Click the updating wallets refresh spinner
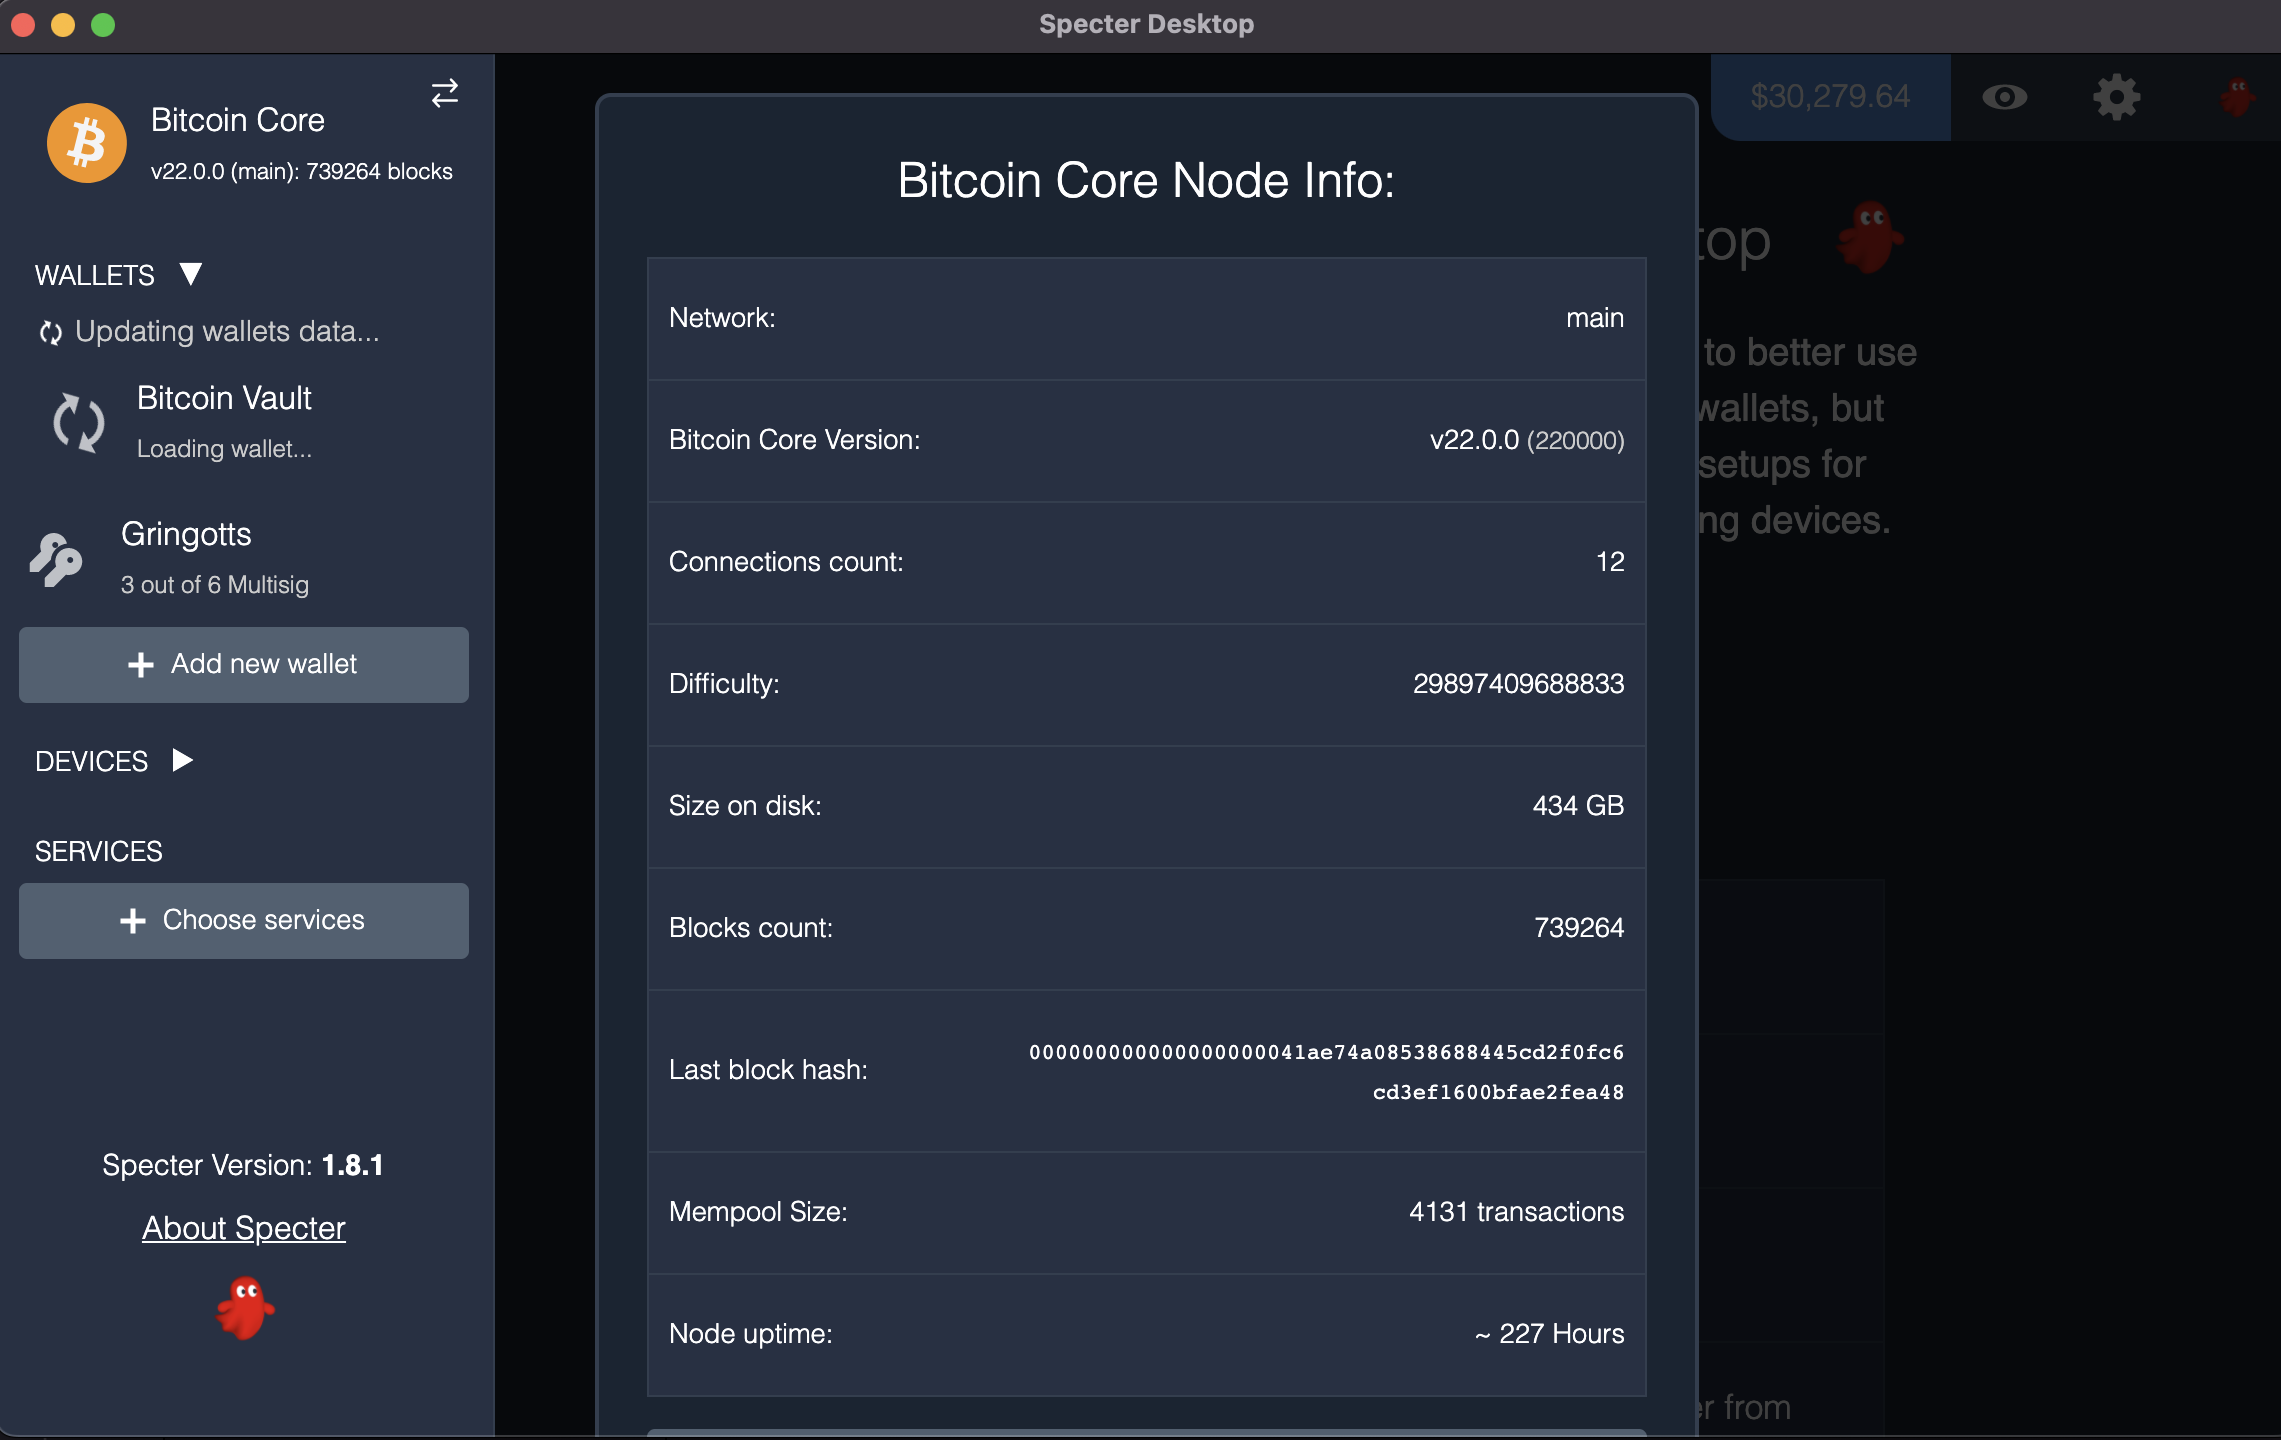 [x=50, y=331]
